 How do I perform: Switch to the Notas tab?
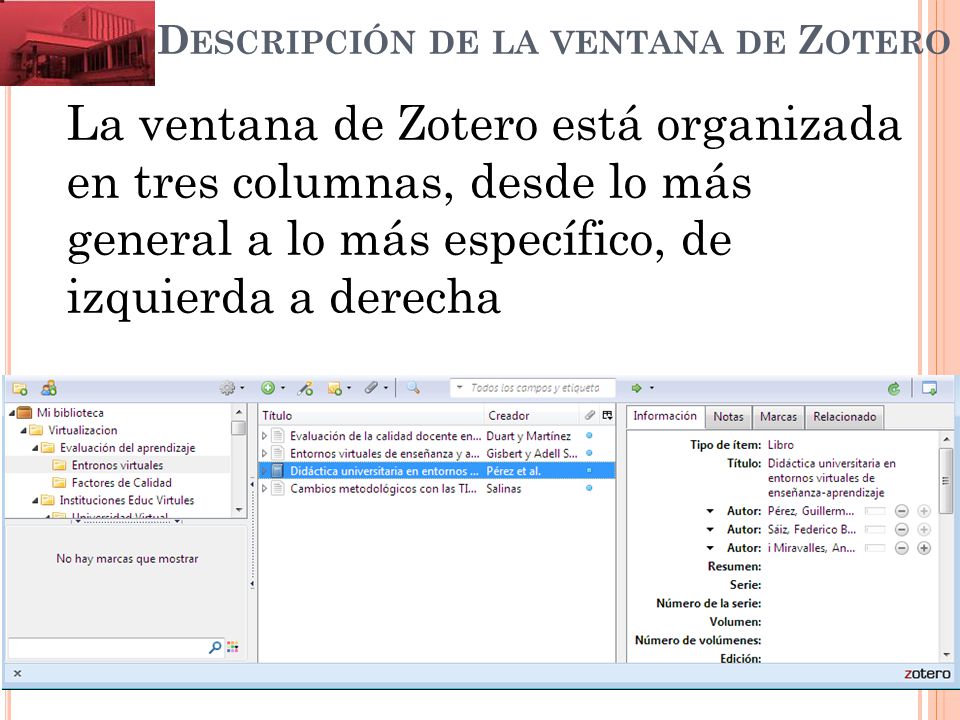click(729, 417)
